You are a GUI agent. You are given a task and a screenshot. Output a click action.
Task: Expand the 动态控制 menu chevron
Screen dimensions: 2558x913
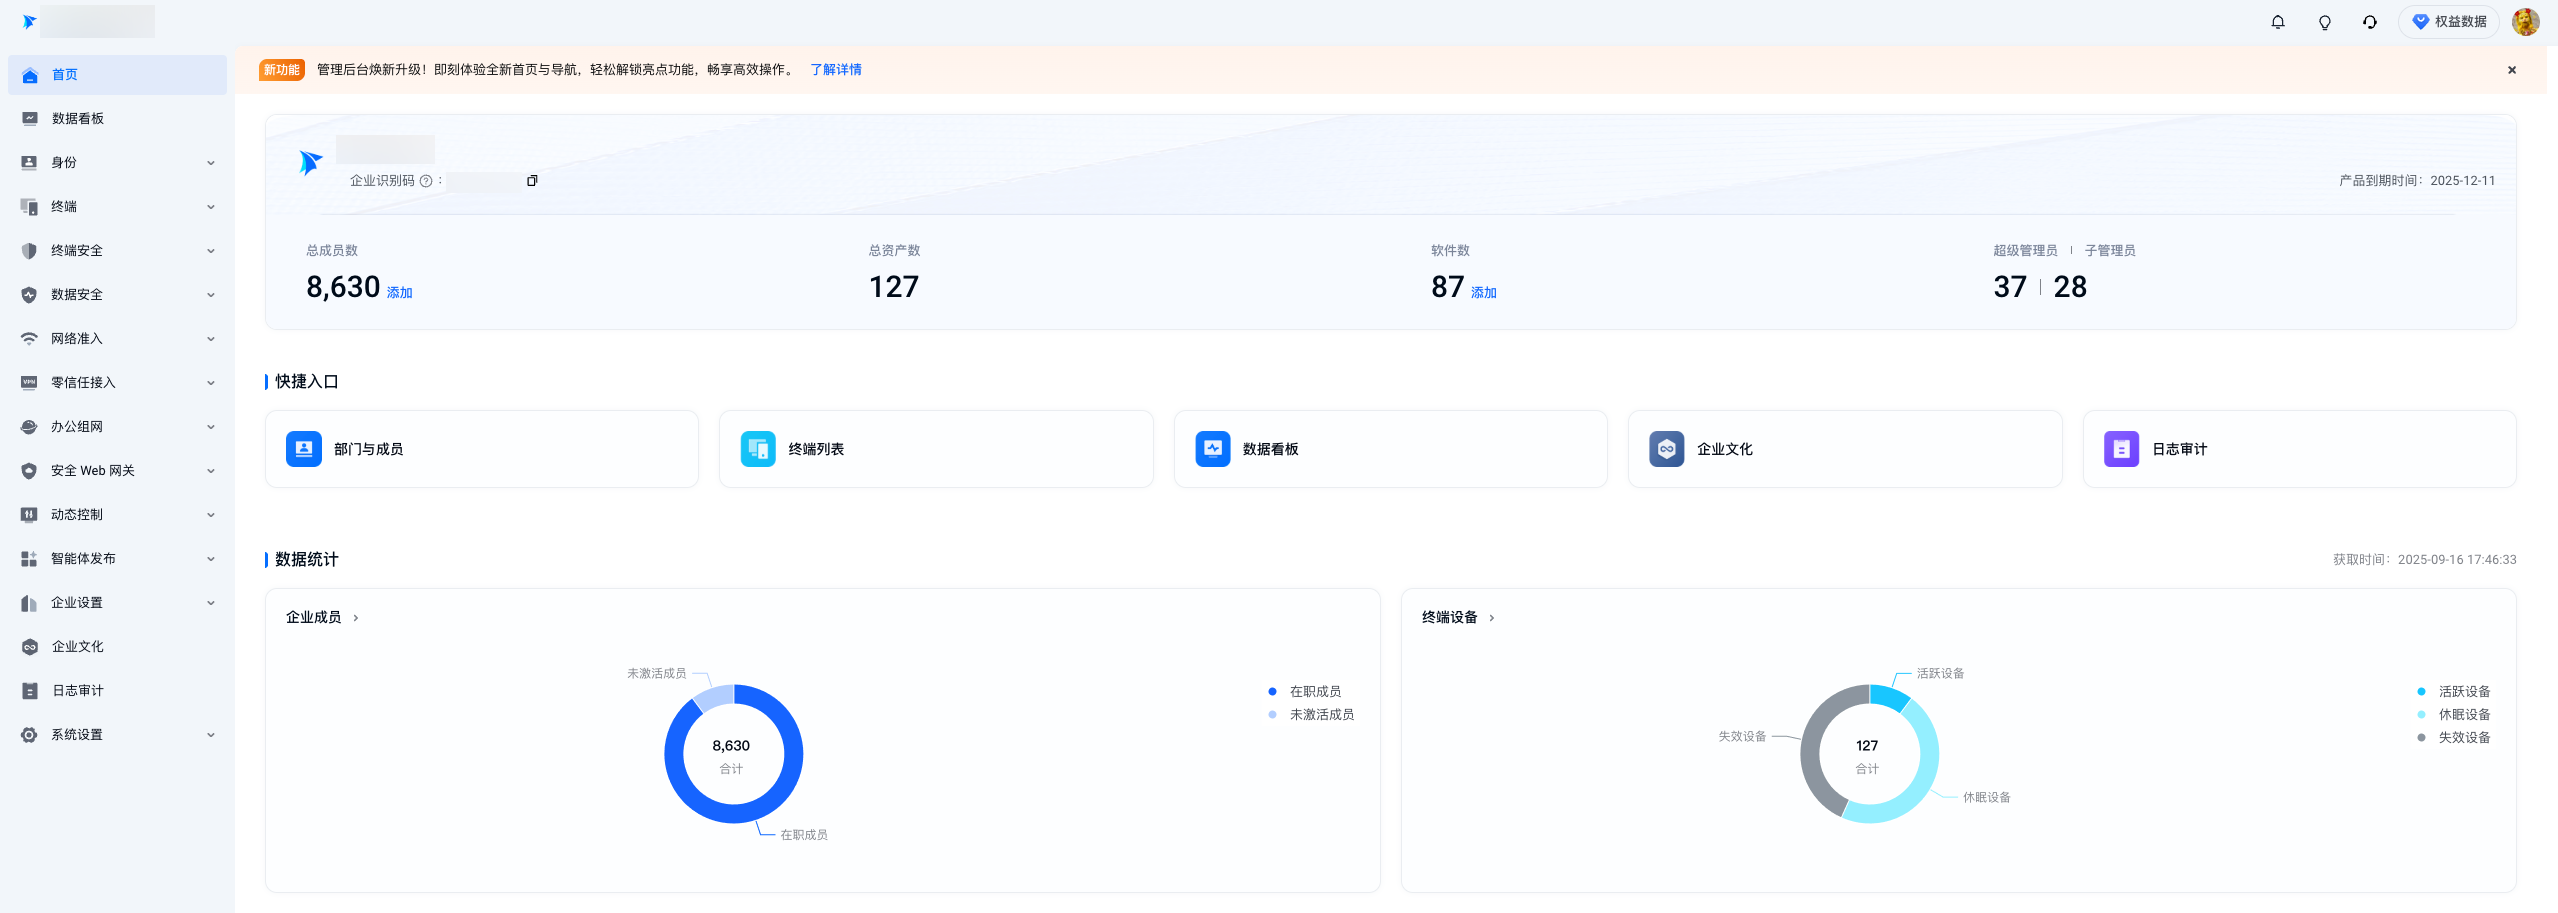211,515
